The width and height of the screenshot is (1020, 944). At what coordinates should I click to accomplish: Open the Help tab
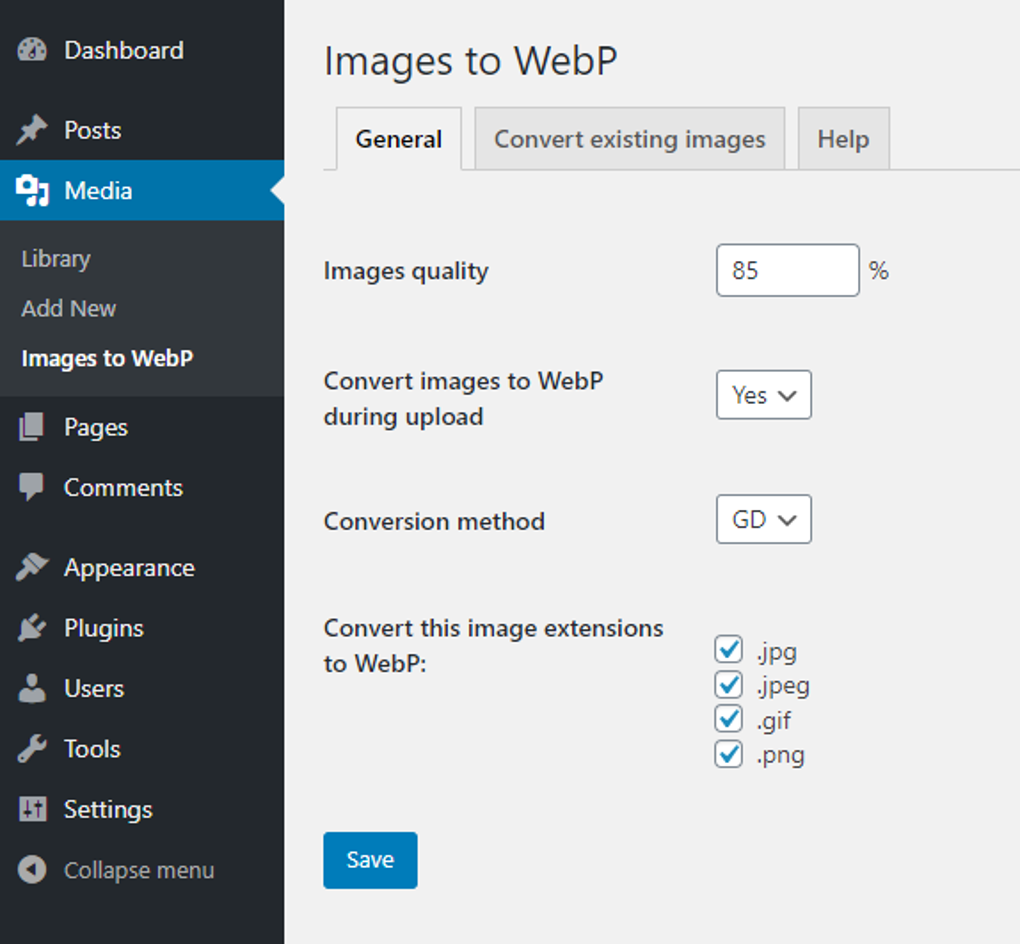[843, 138]
